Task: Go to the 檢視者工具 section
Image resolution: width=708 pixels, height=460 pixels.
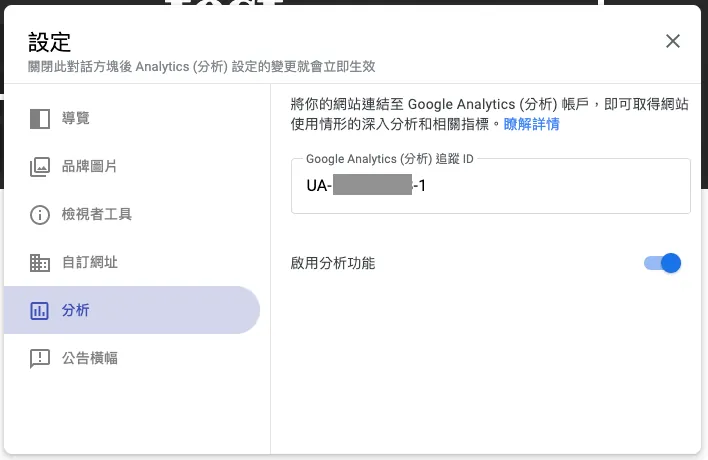Action: click(97, 214)
